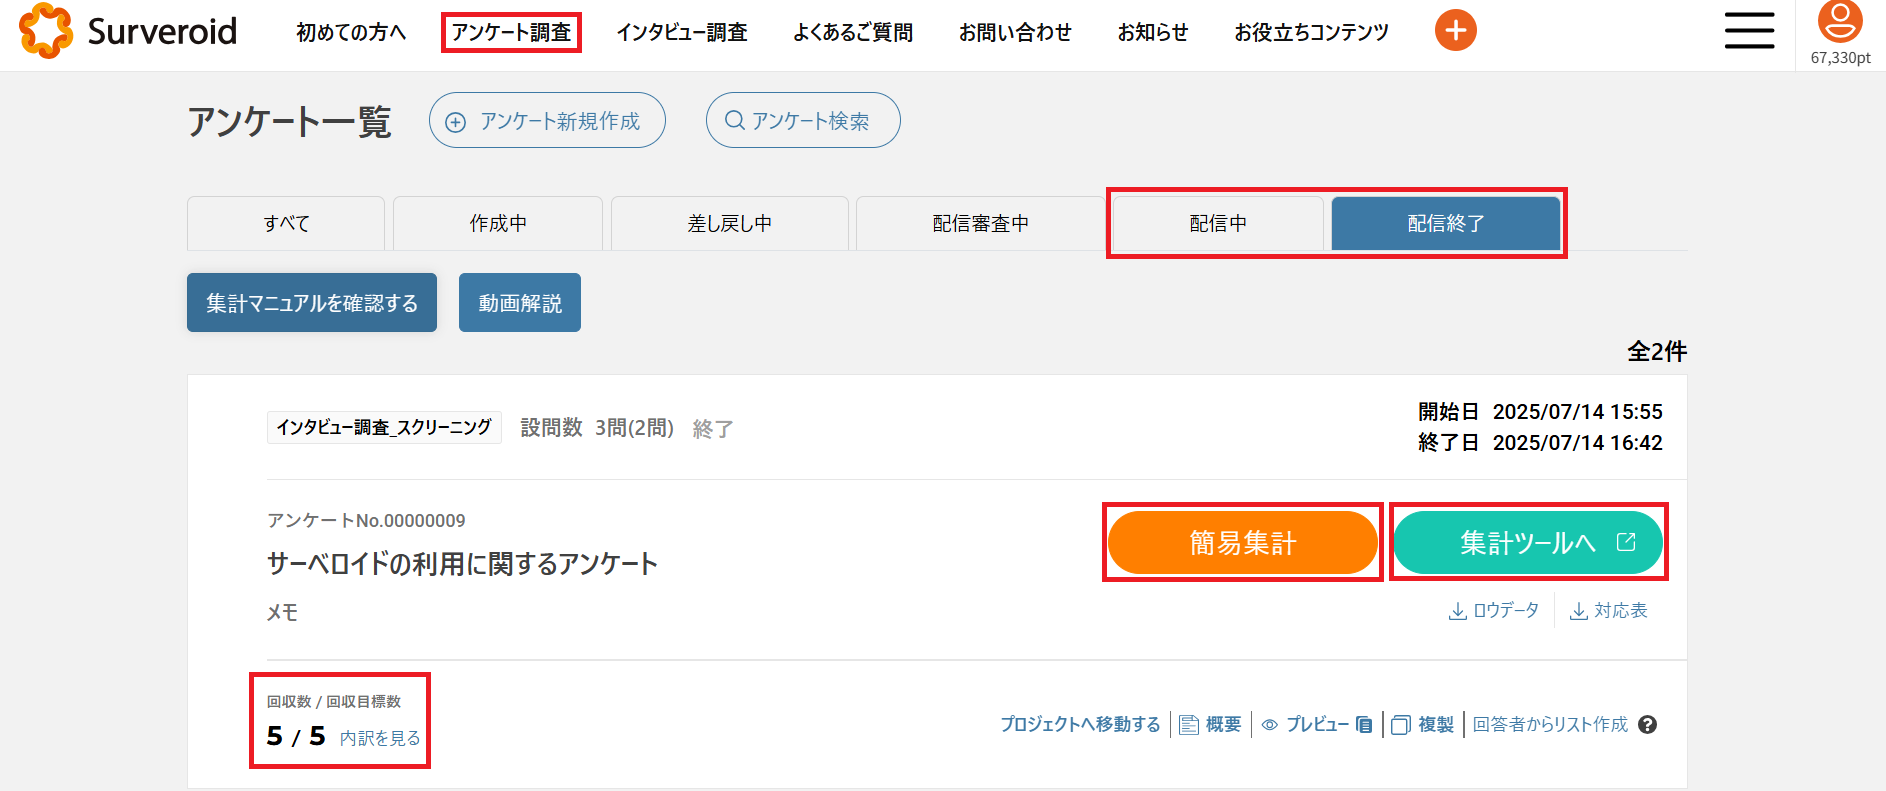Go to インタビュー調査 menu item

pyautogui.click(x=682, y=33)
